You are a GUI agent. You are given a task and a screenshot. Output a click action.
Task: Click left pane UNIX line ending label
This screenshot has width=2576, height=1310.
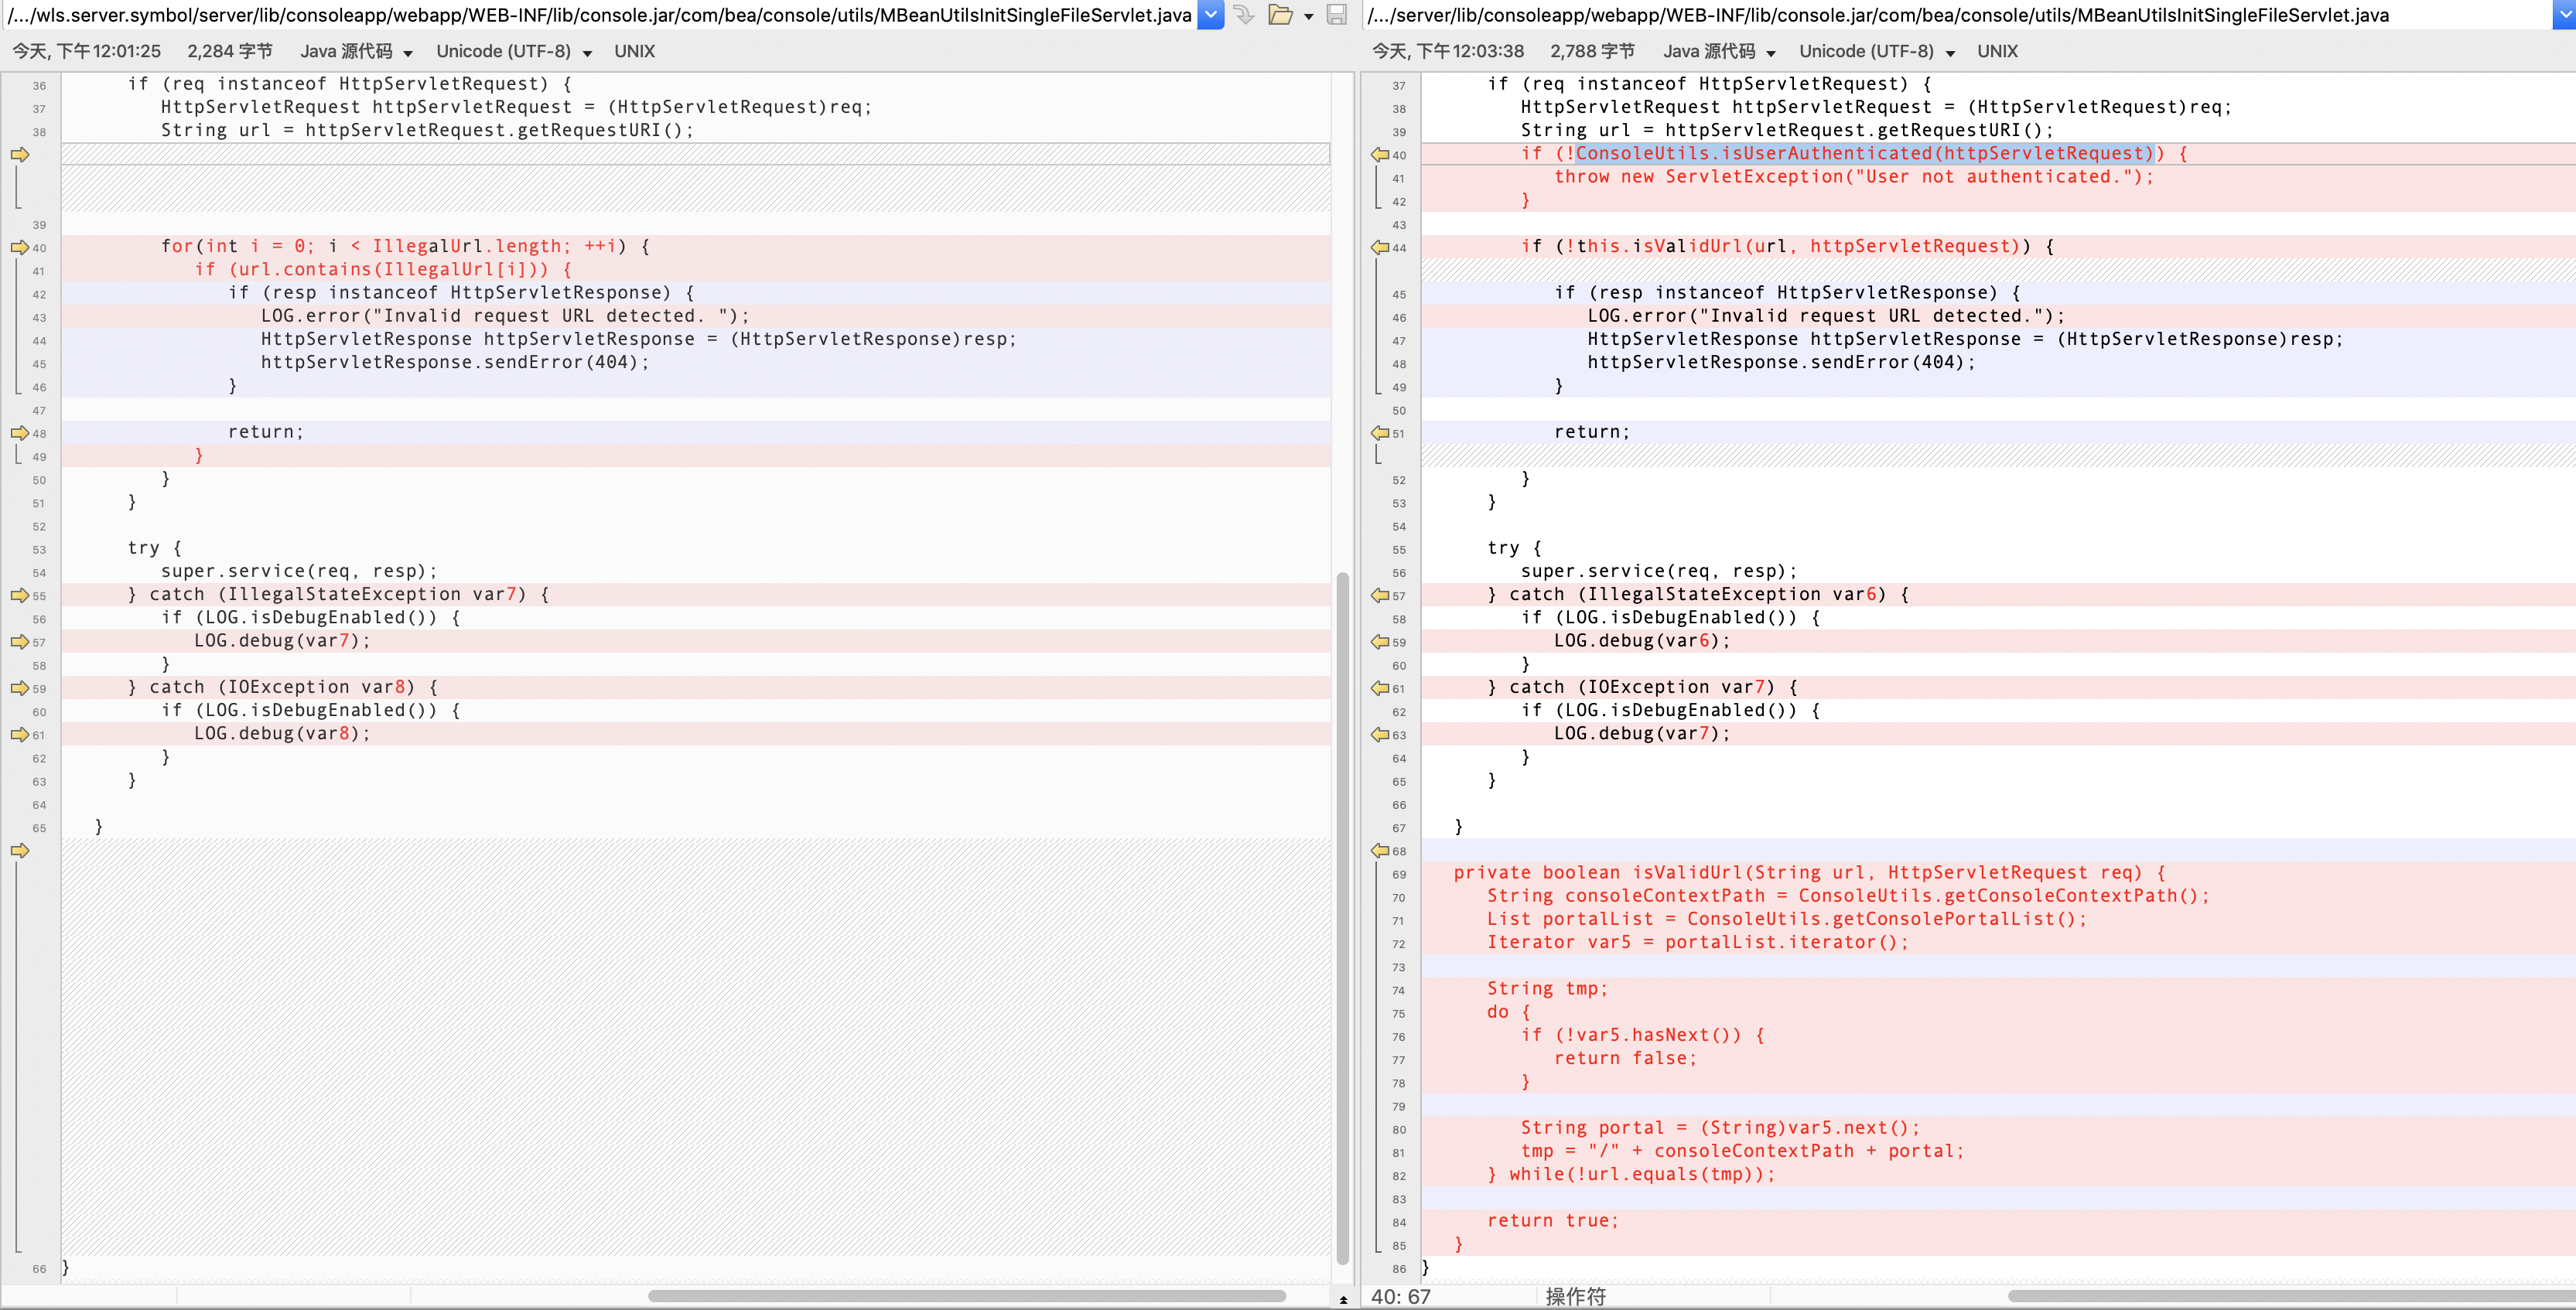[634, 51]
